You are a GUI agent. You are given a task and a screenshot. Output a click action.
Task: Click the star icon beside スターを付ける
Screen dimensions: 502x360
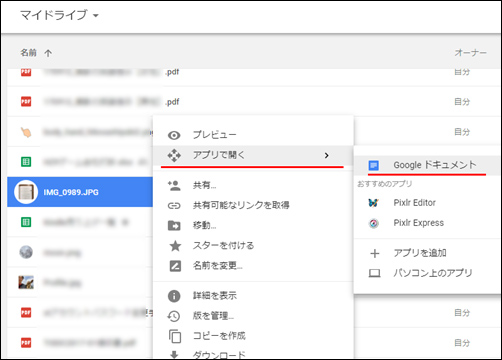[175, 246]
